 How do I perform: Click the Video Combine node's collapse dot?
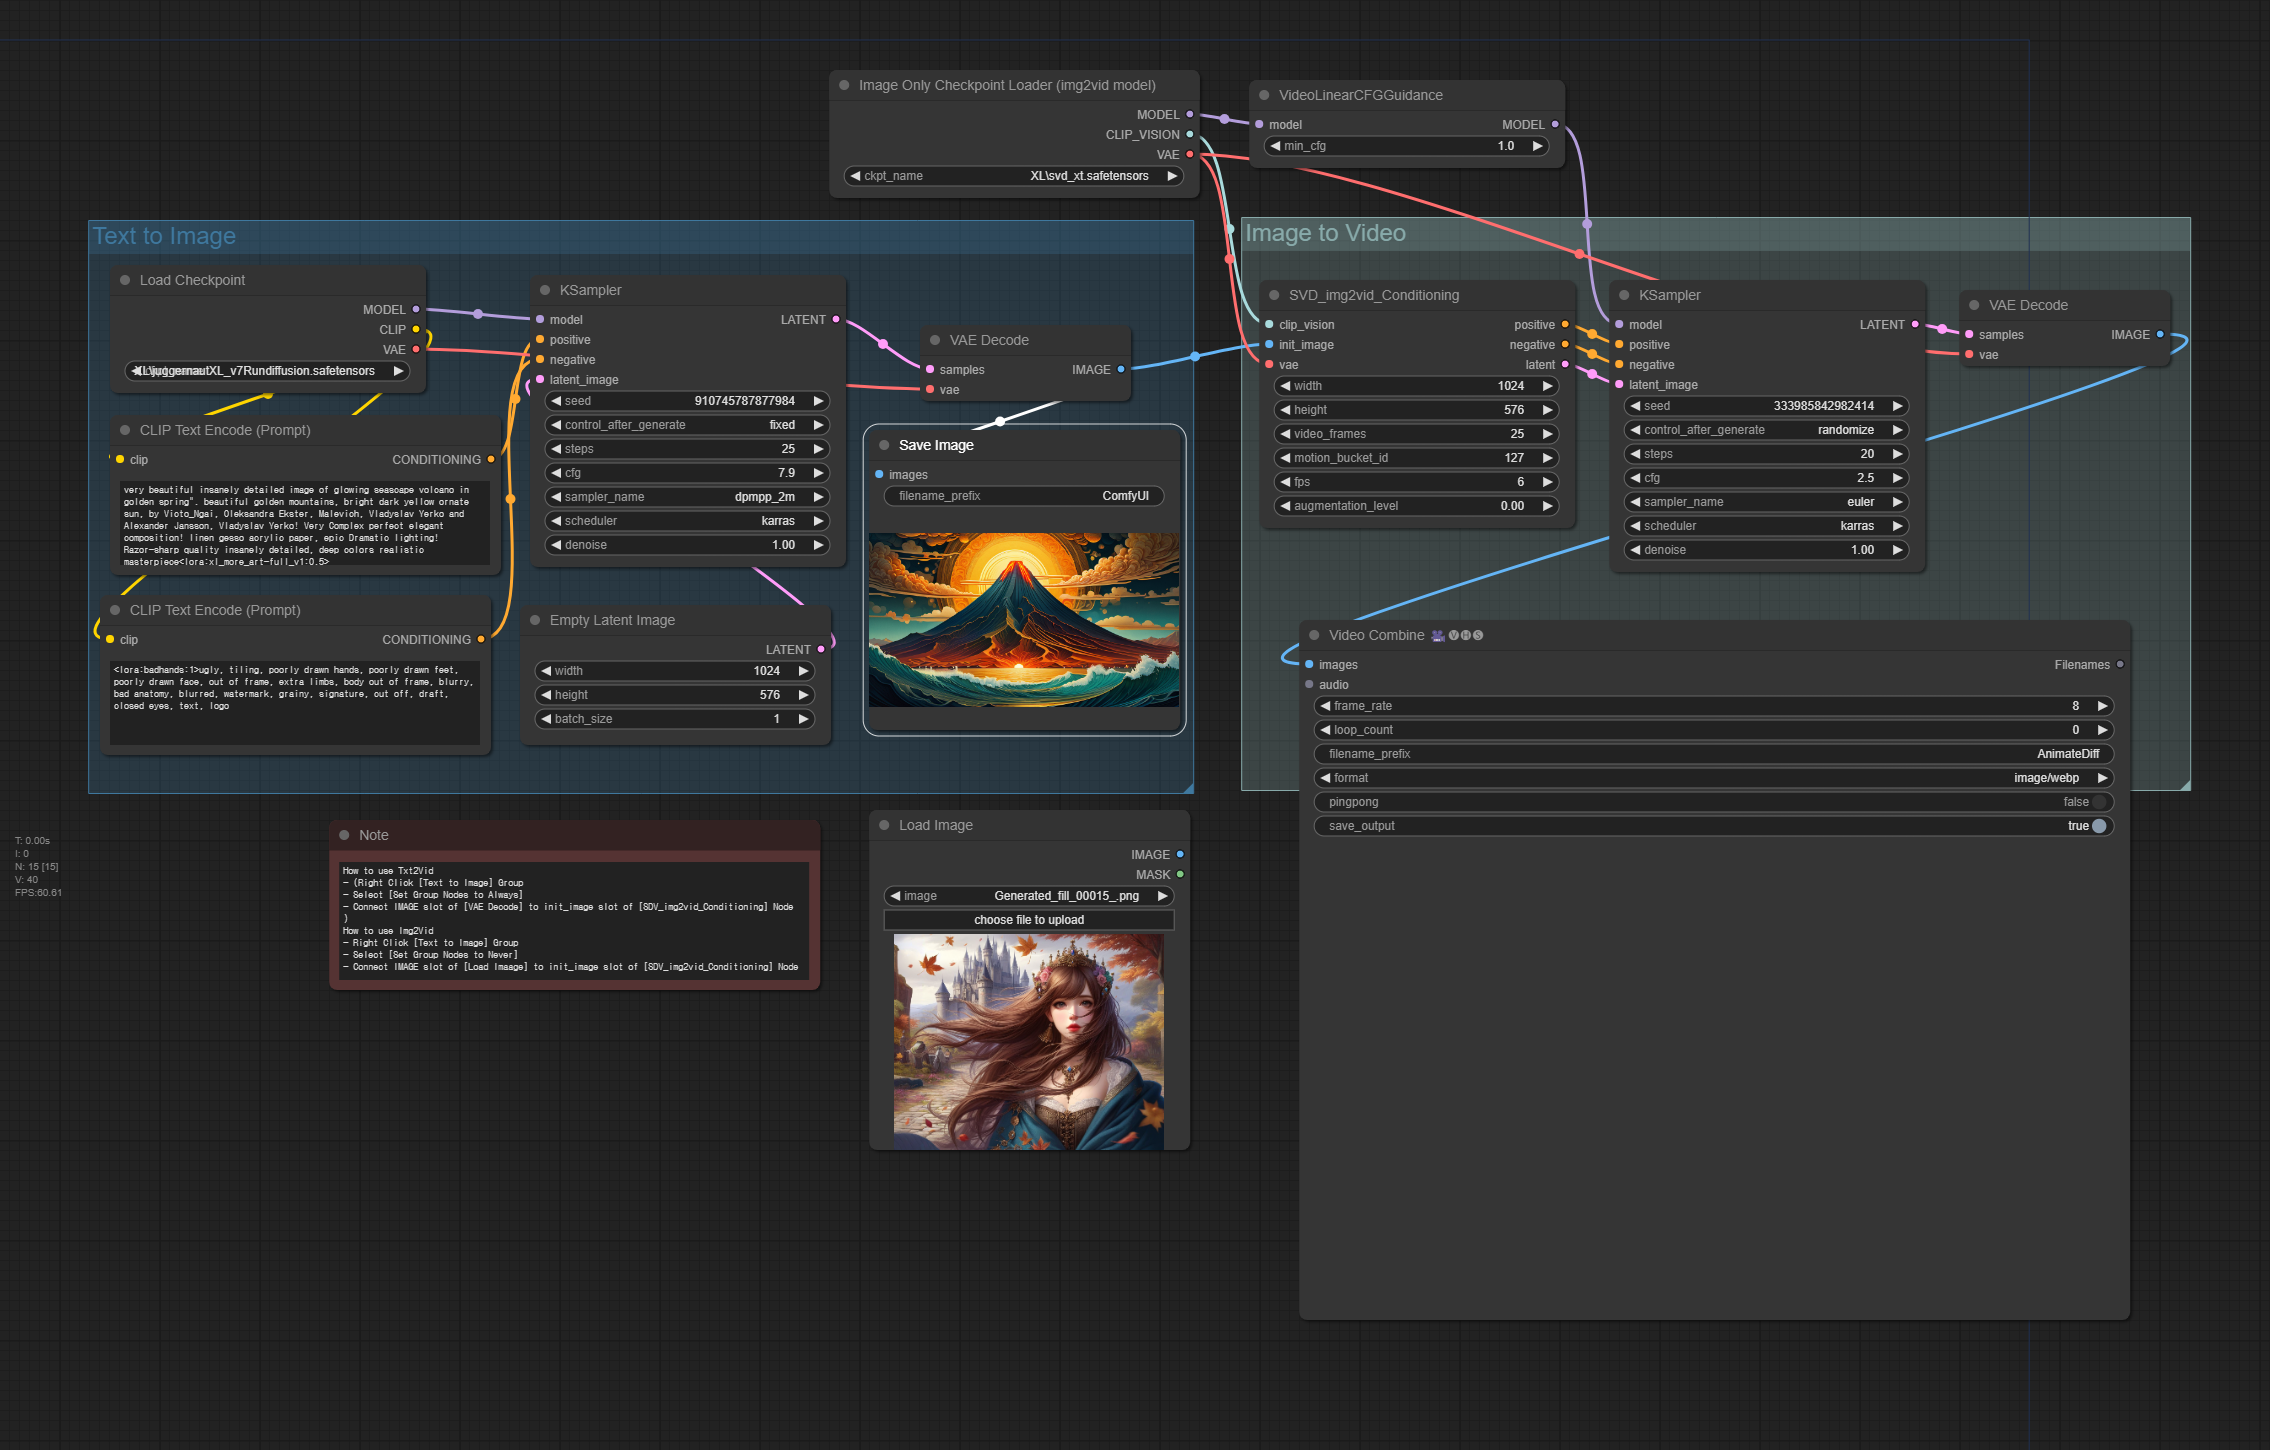(1314, 635)
